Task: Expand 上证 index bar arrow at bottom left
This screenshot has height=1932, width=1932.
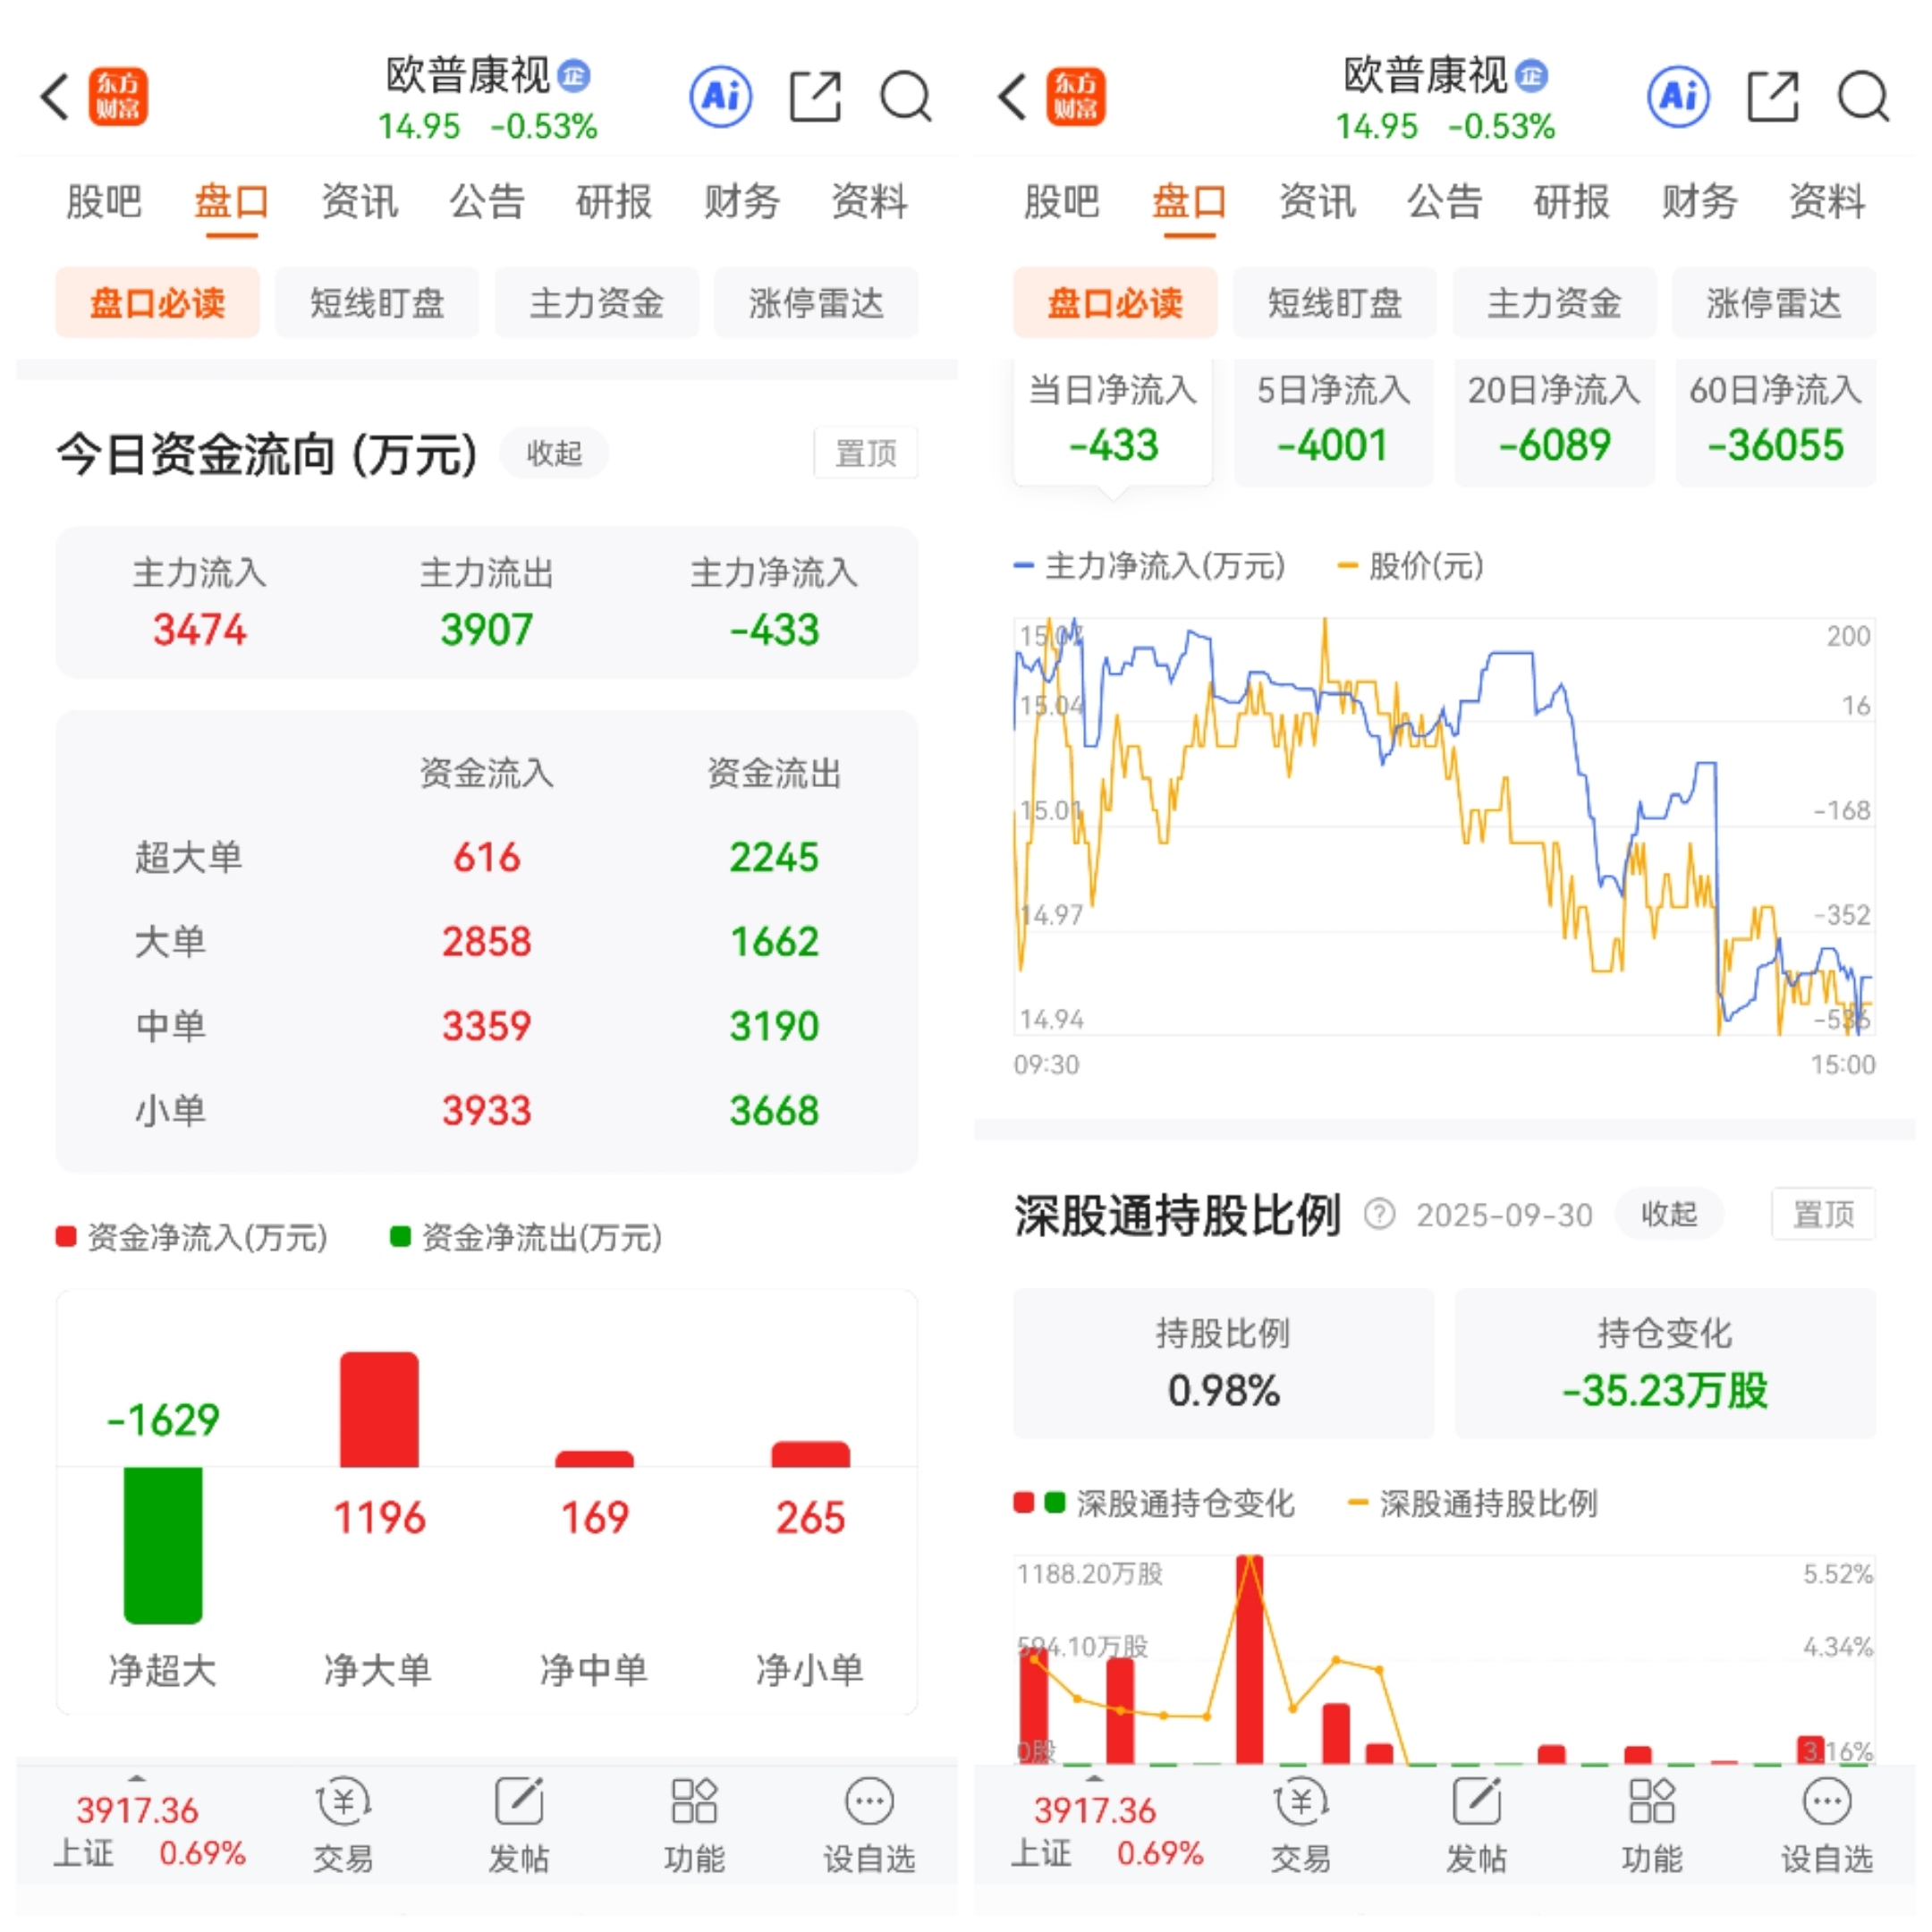Action: [137, 1778]
